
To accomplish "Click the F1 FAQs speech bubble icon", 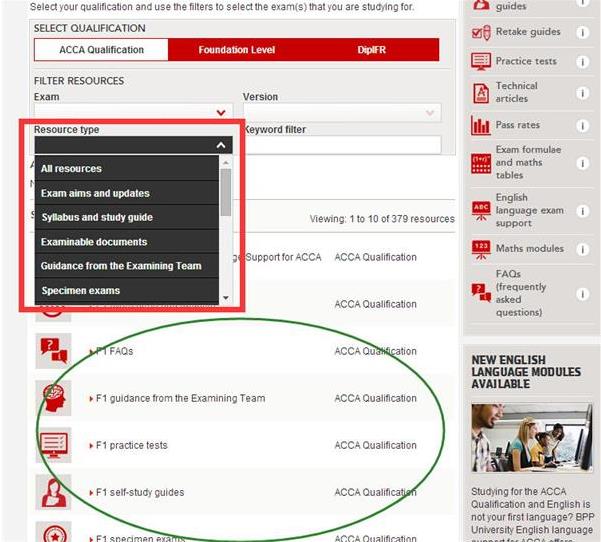I will point(53,351).
